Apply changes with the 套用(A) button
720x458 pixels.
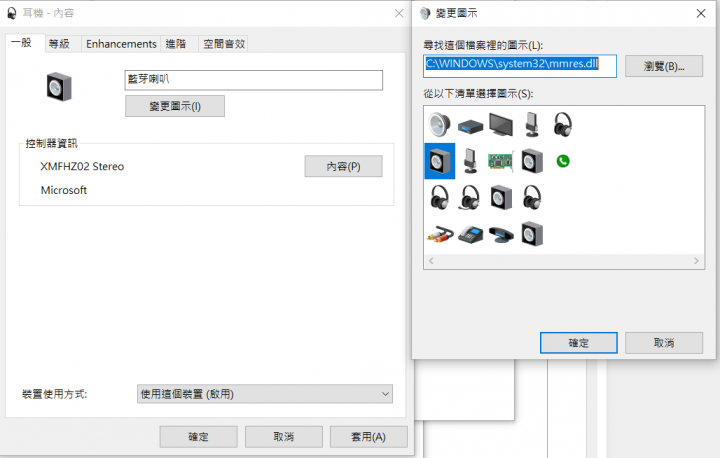[369, 436]
